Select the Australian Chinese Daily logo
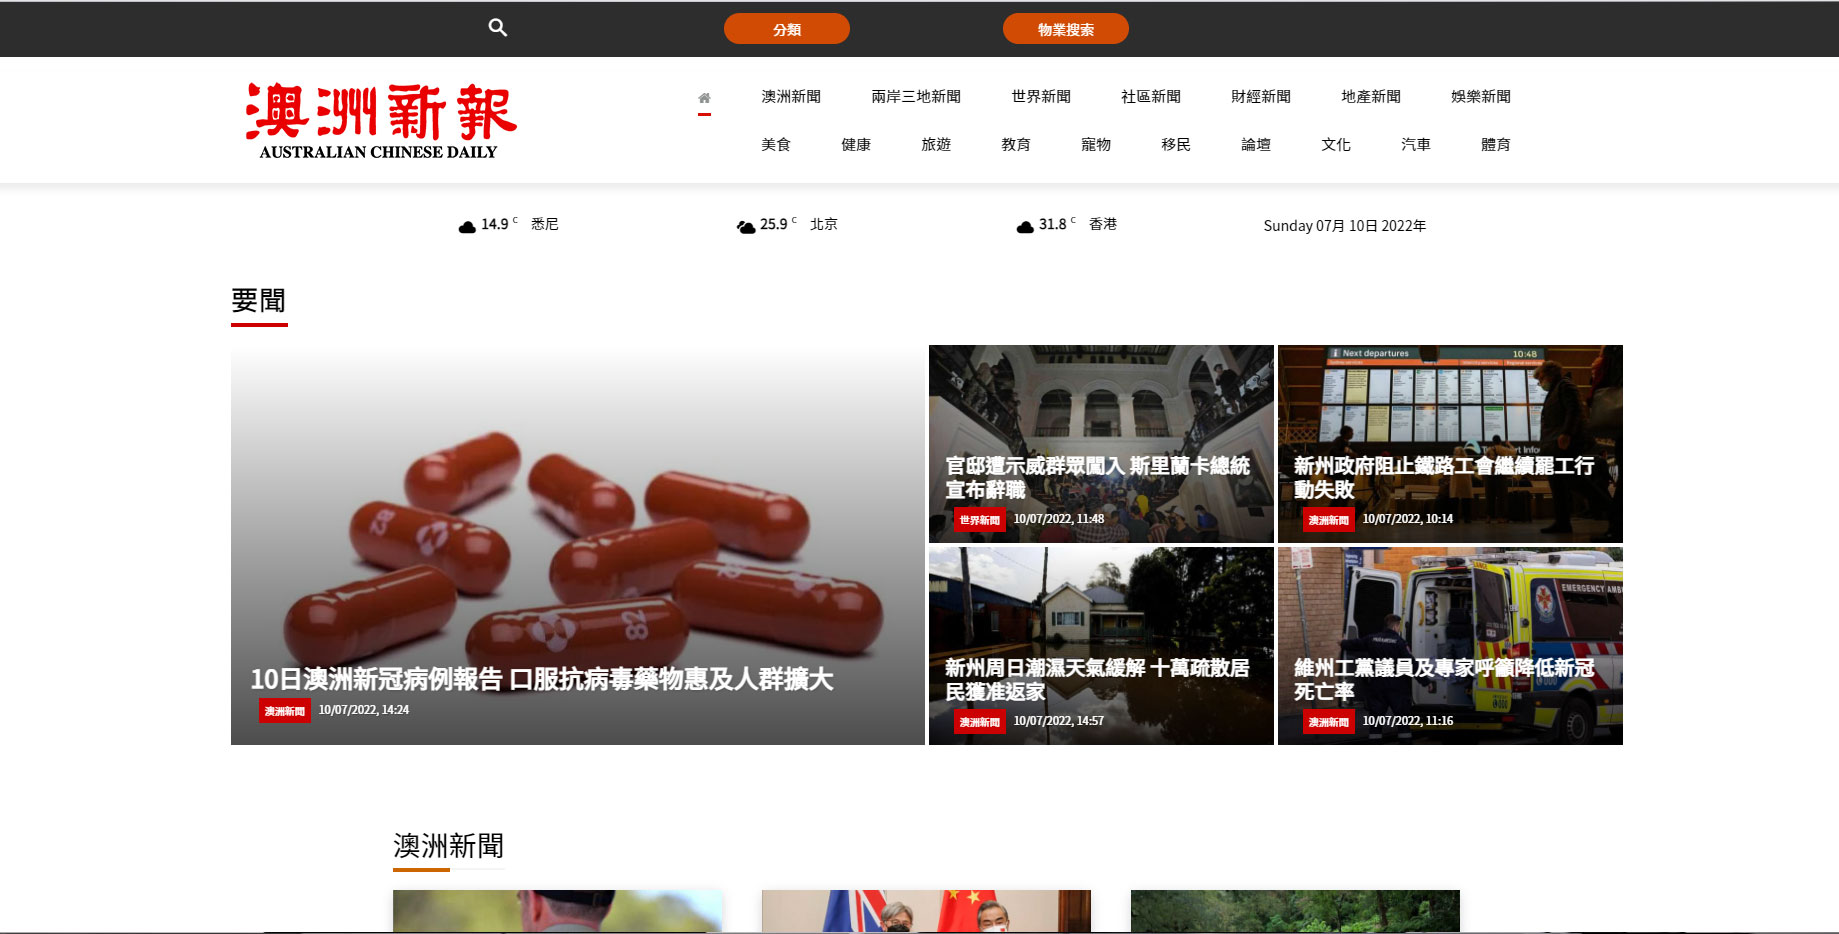This screenshot has height=934, width=1839. click(376, 119)
